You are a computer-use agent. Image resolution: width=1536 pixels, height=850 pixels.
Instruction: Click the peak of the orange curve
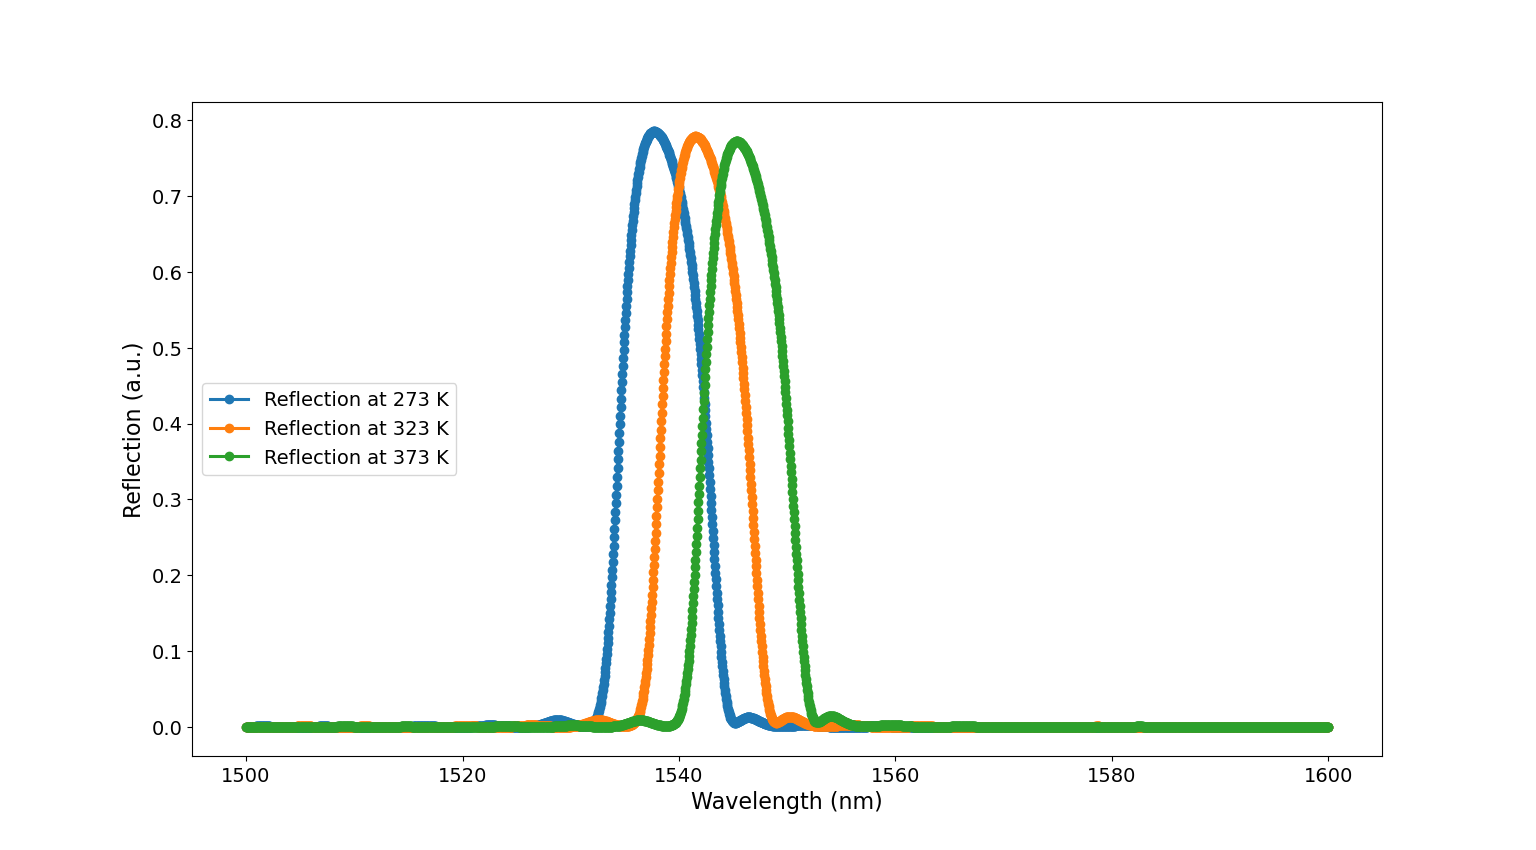point(696,137)
